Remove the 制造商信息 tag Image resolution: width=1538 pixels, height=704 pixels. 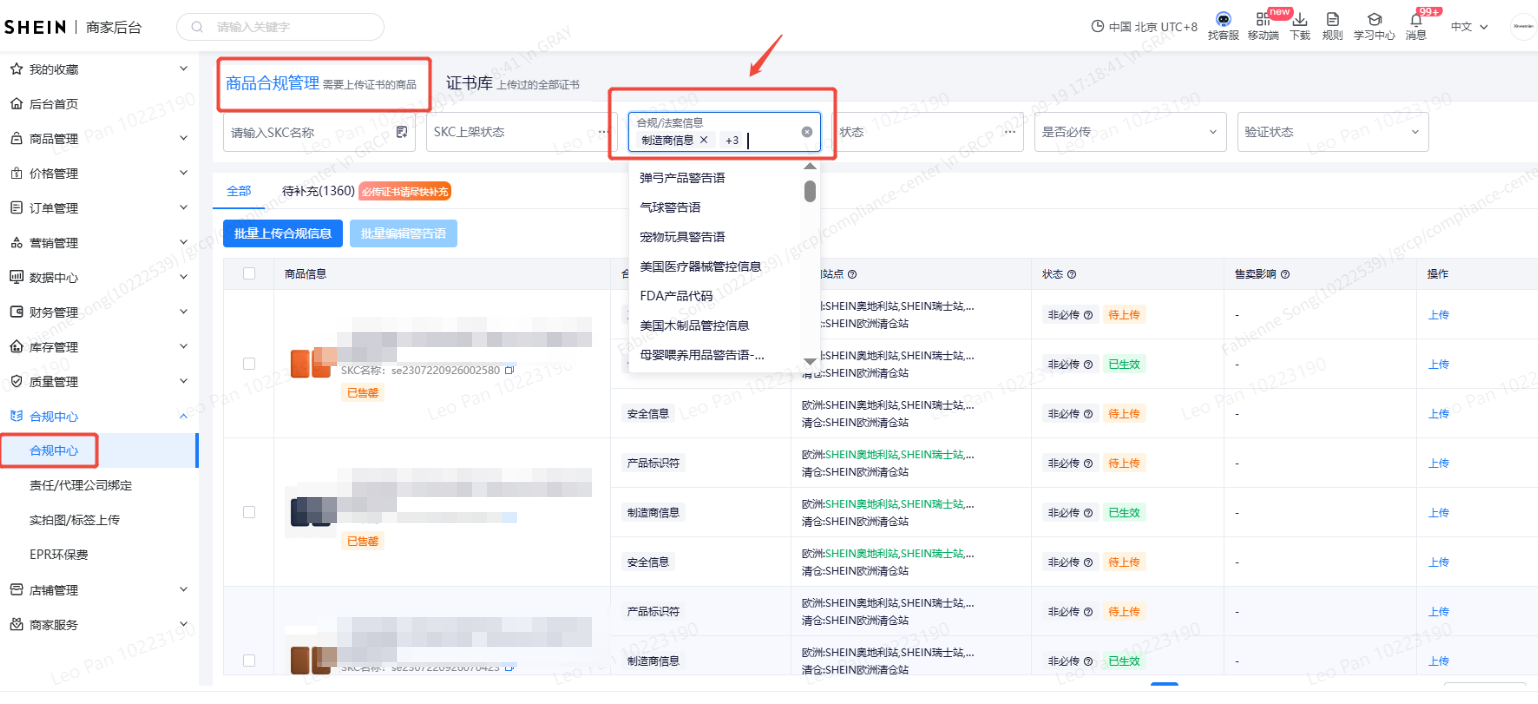click(x=704, y=140)
